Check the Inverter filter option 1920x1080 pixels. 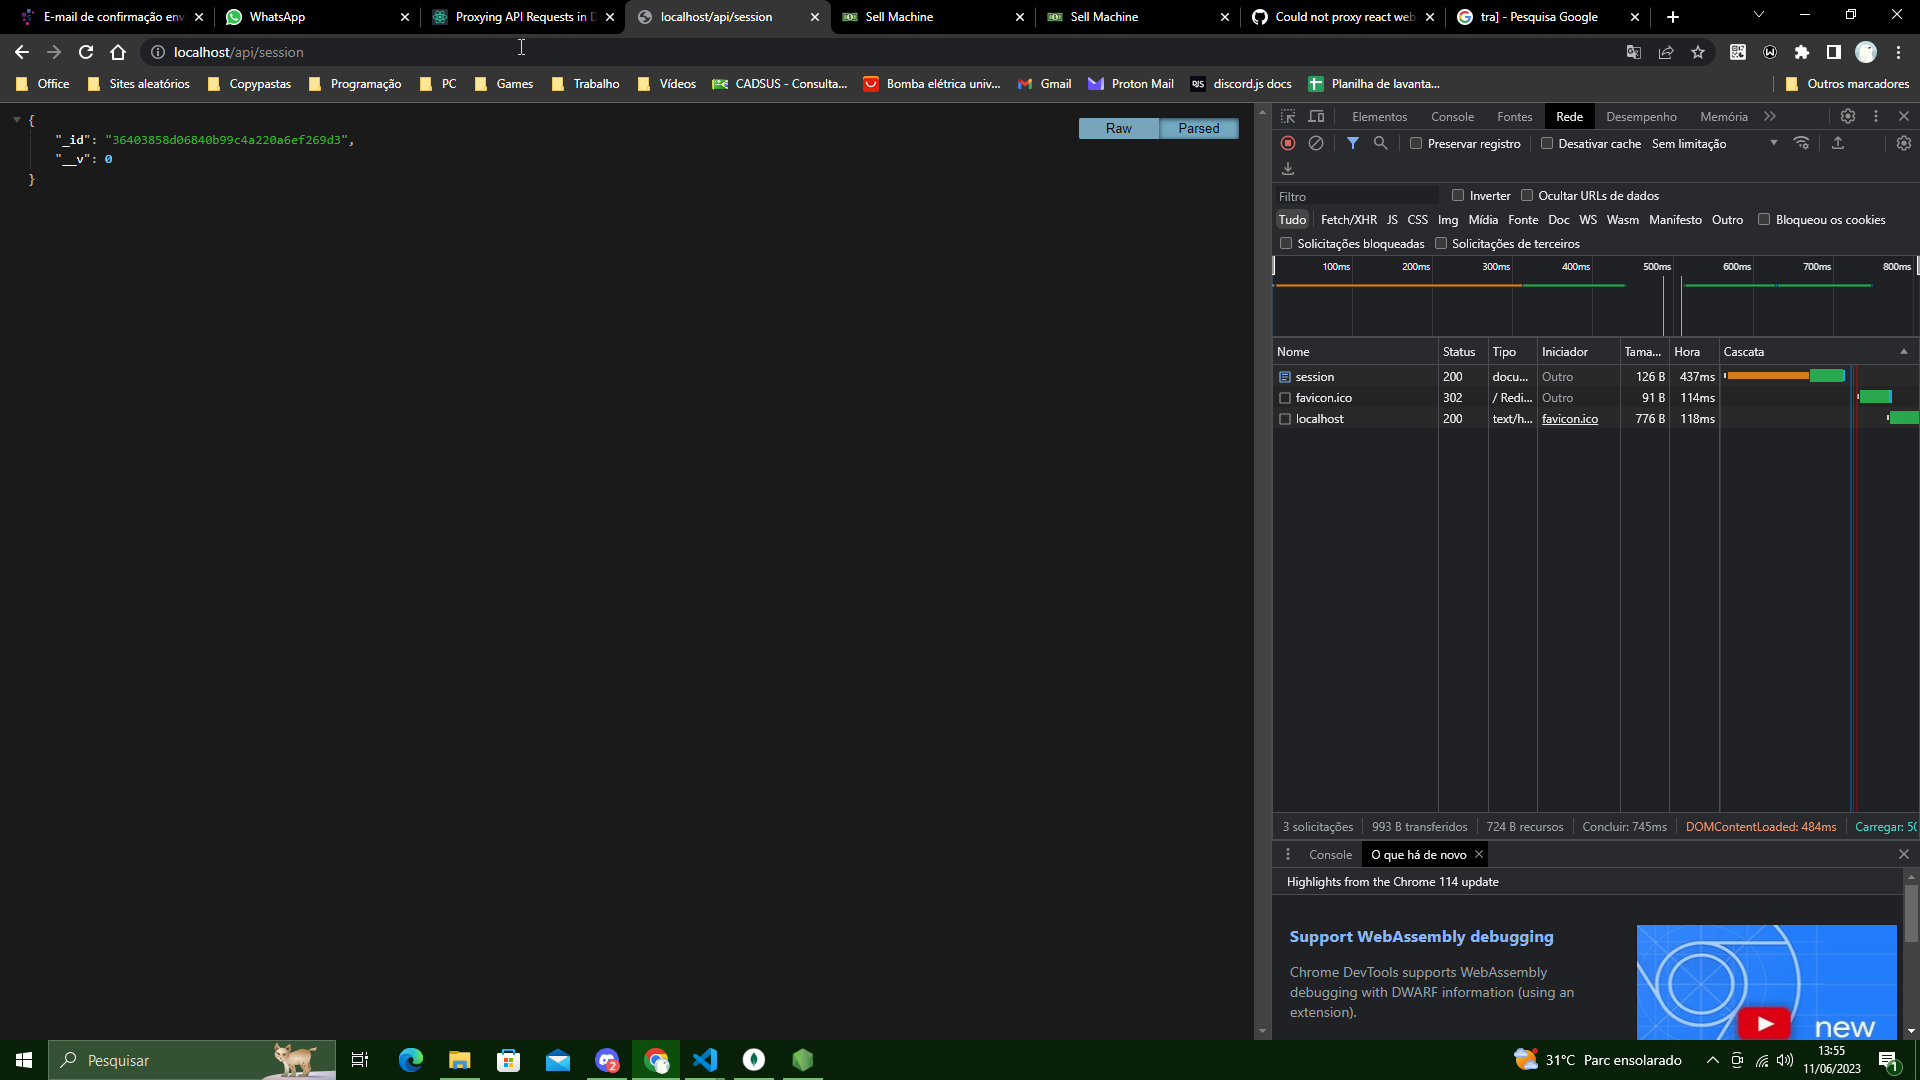tap(1460, 195)
